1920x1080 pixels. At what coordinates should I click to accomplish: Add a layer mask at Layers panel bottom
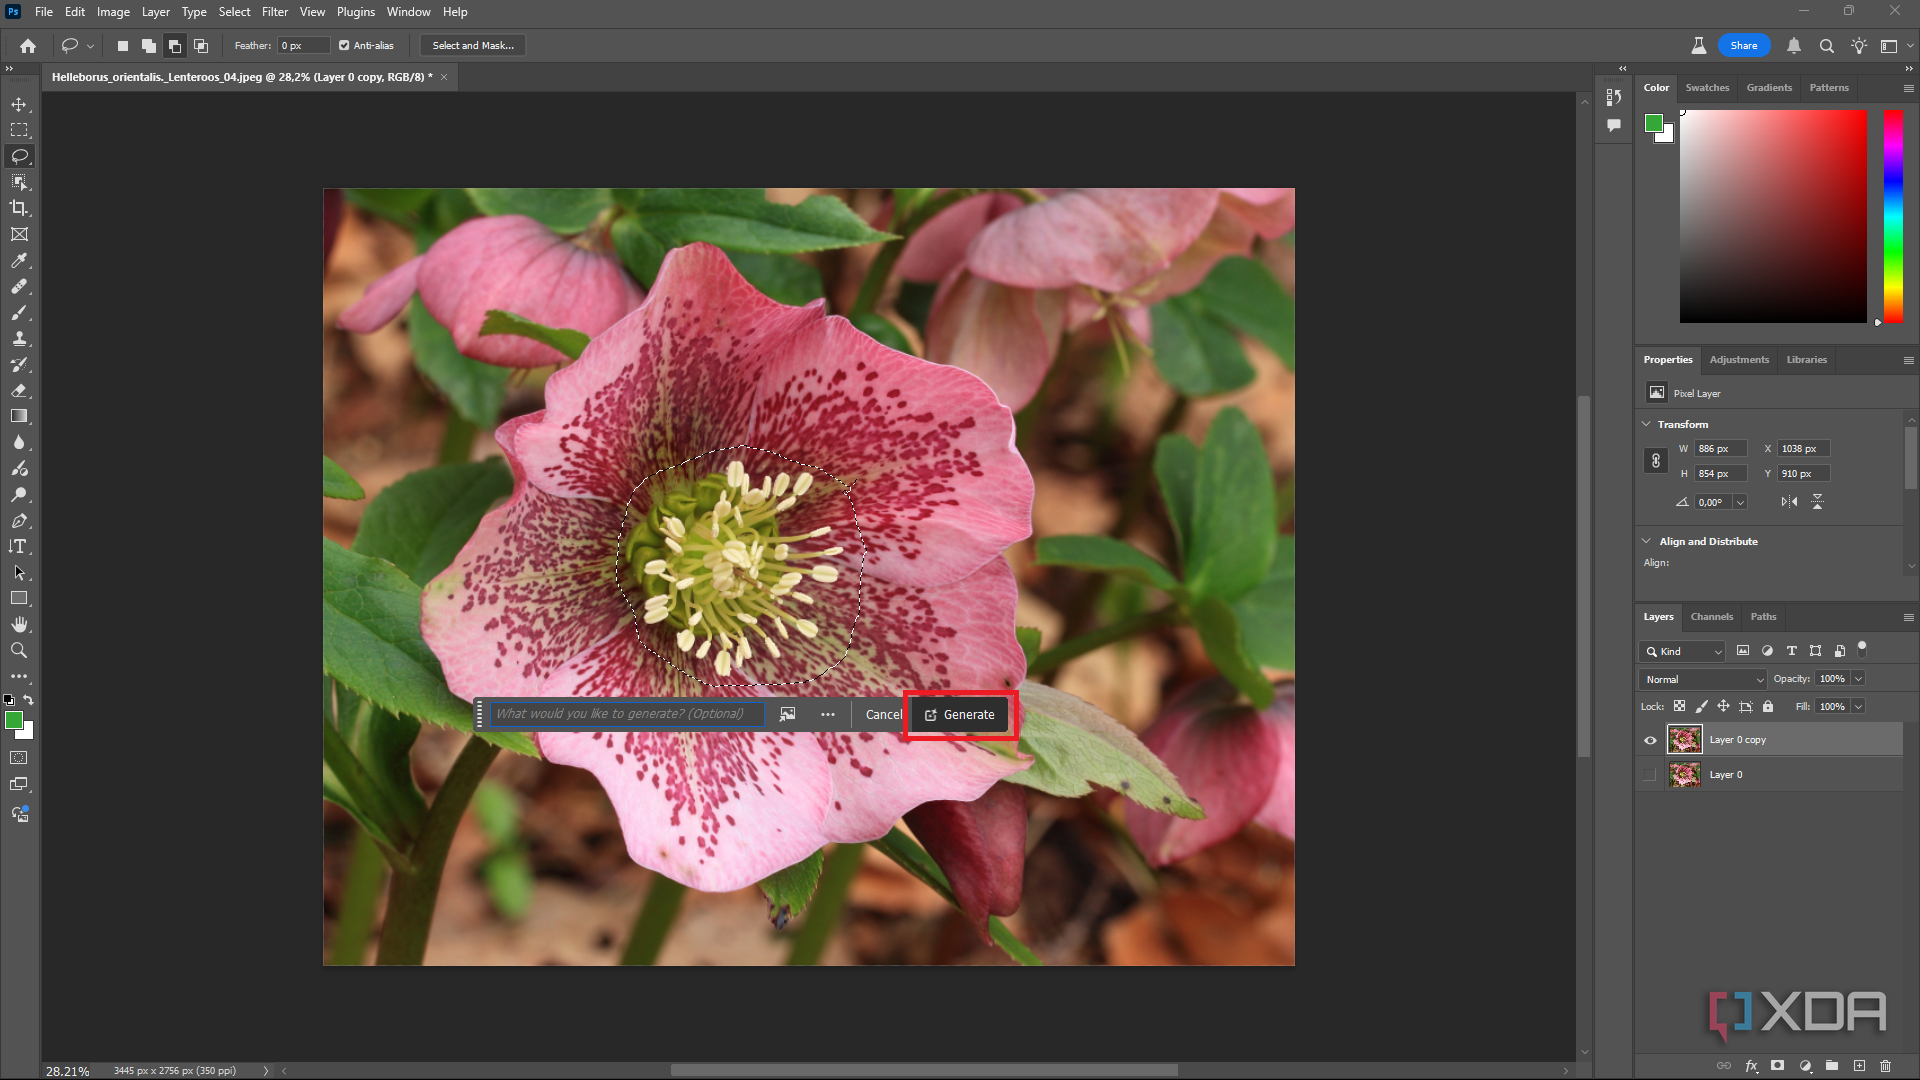(x=1777, y=1066)
